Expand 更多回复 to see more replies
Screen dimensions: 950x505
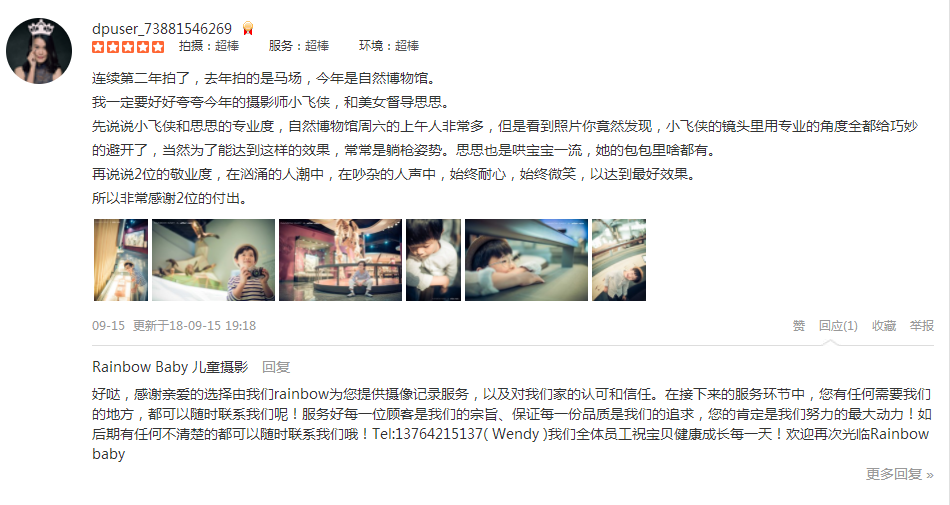tap(900, 474)
